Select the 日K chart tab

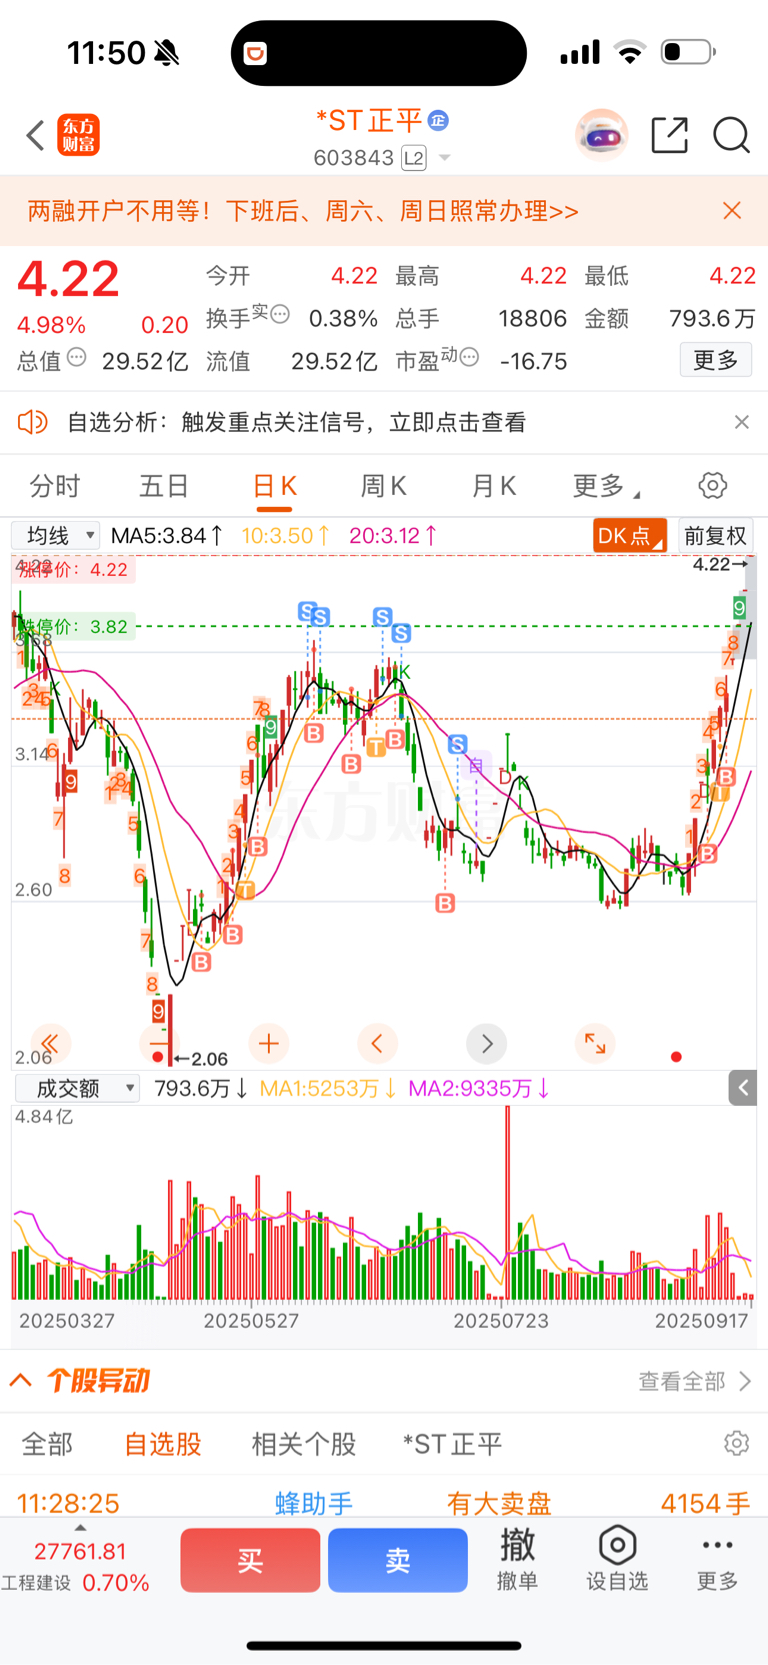275,486
